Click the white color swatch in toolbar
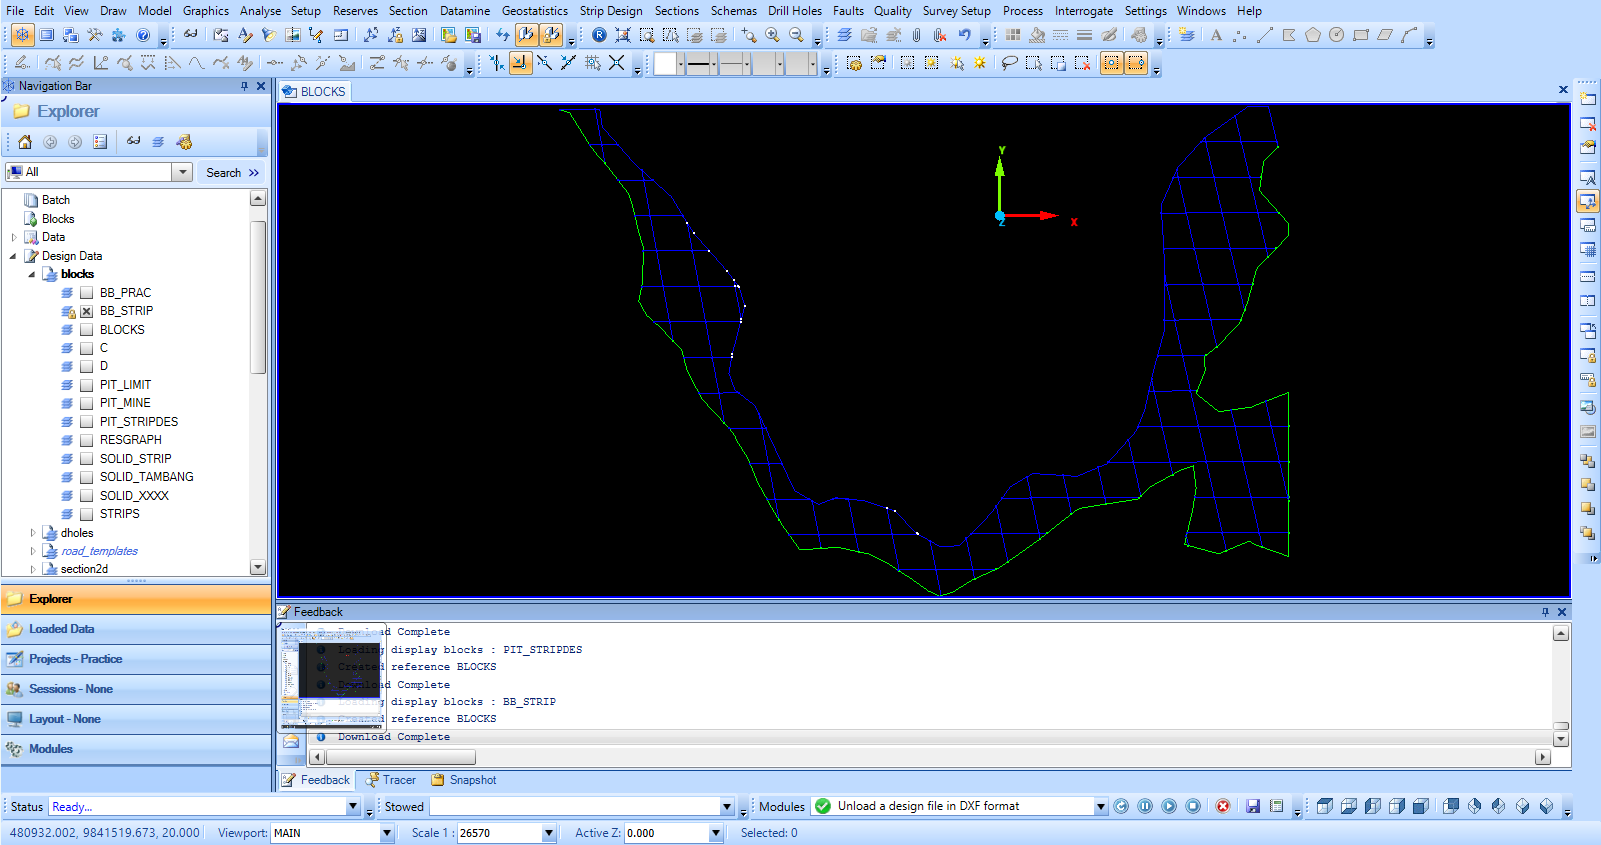 coord(665,64)
